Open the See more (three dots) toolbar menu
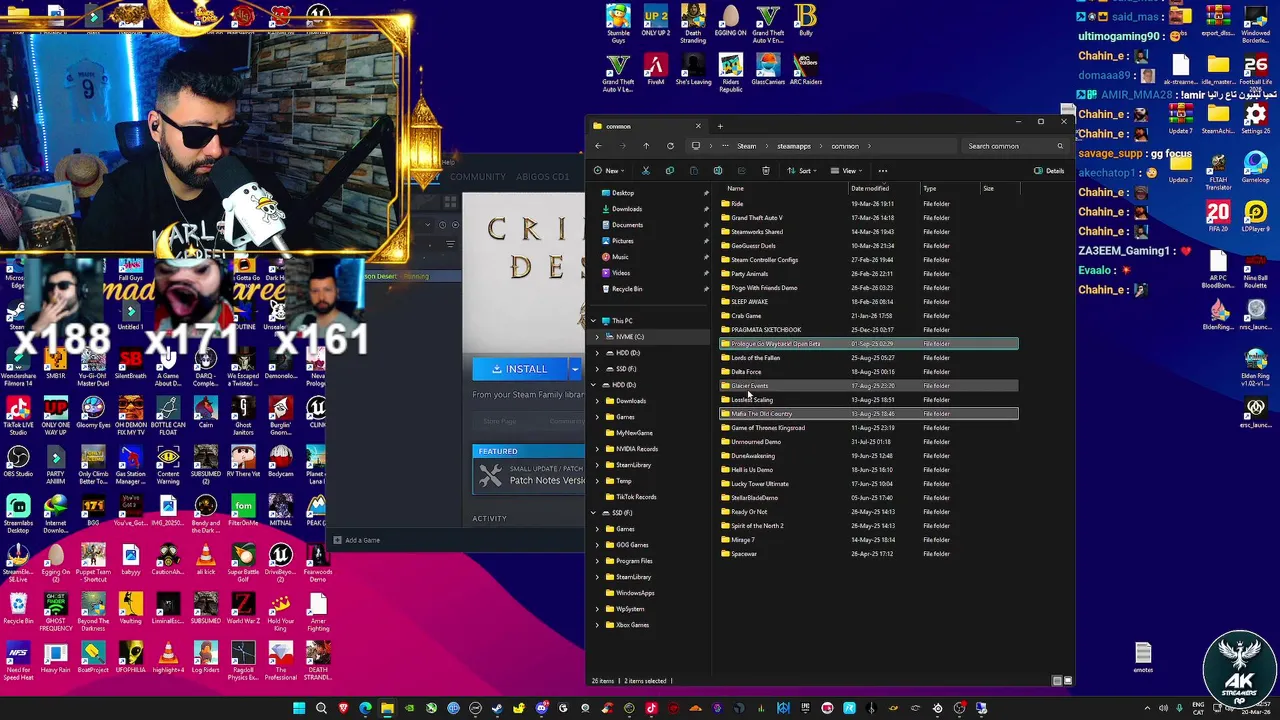The width and height of the screenshot is (1280, 720). (x=882, y=171)
